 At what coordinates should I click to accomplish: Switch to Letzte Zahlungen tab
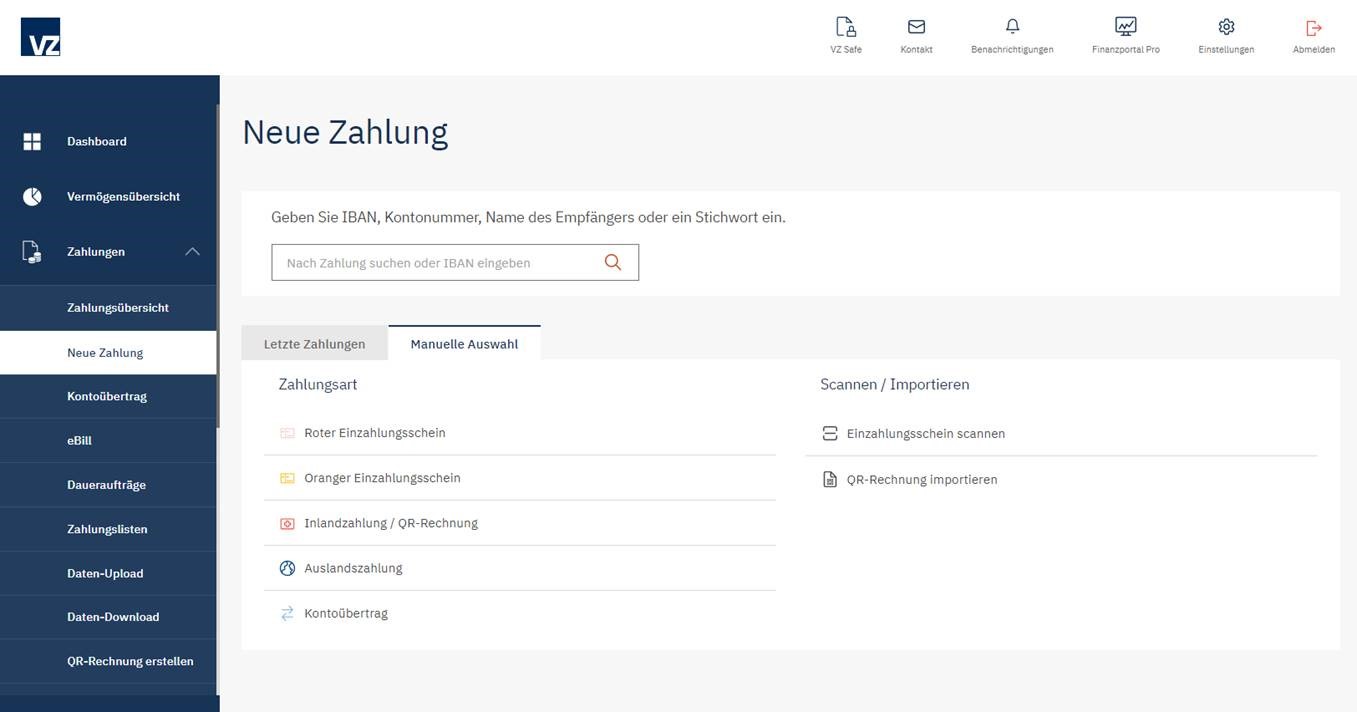point(315,344)
